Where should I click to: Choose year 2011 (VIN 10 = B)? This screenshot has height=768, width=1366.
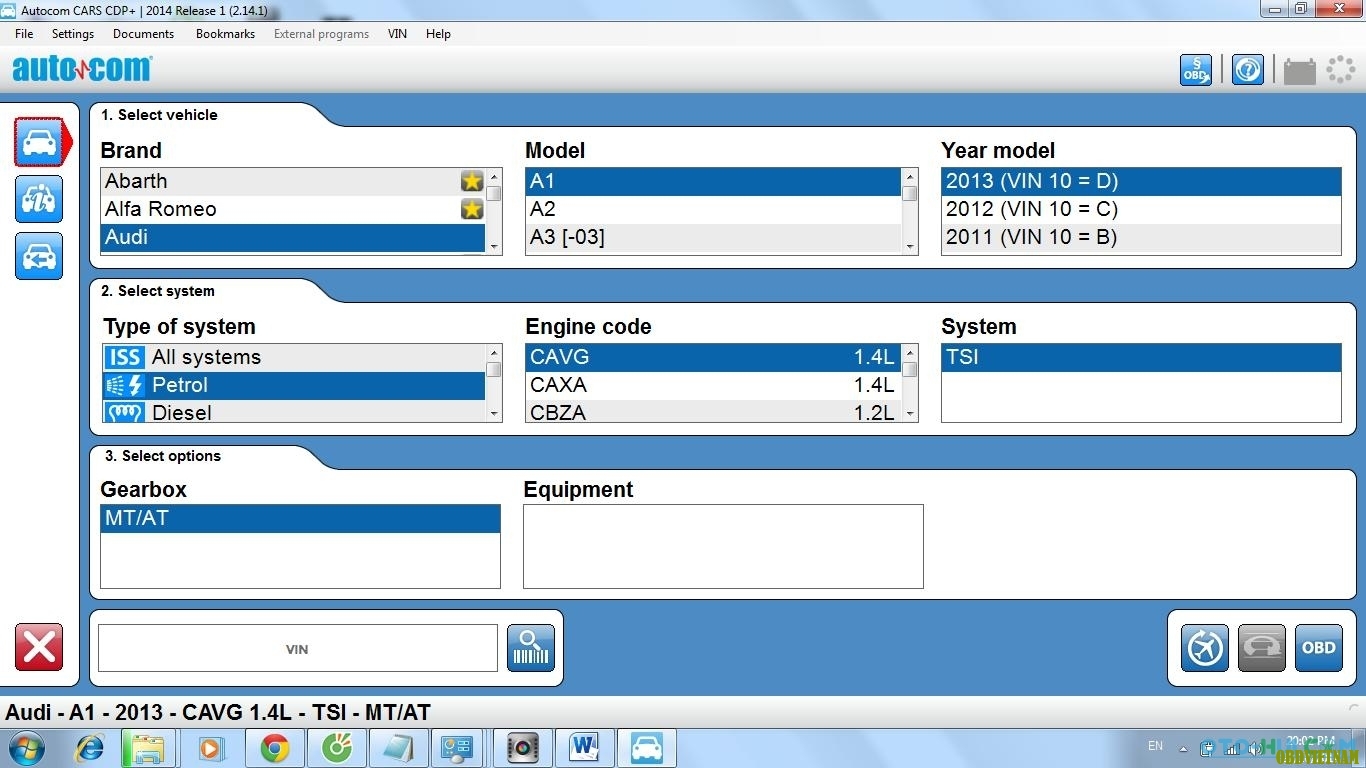point(1141,237)
